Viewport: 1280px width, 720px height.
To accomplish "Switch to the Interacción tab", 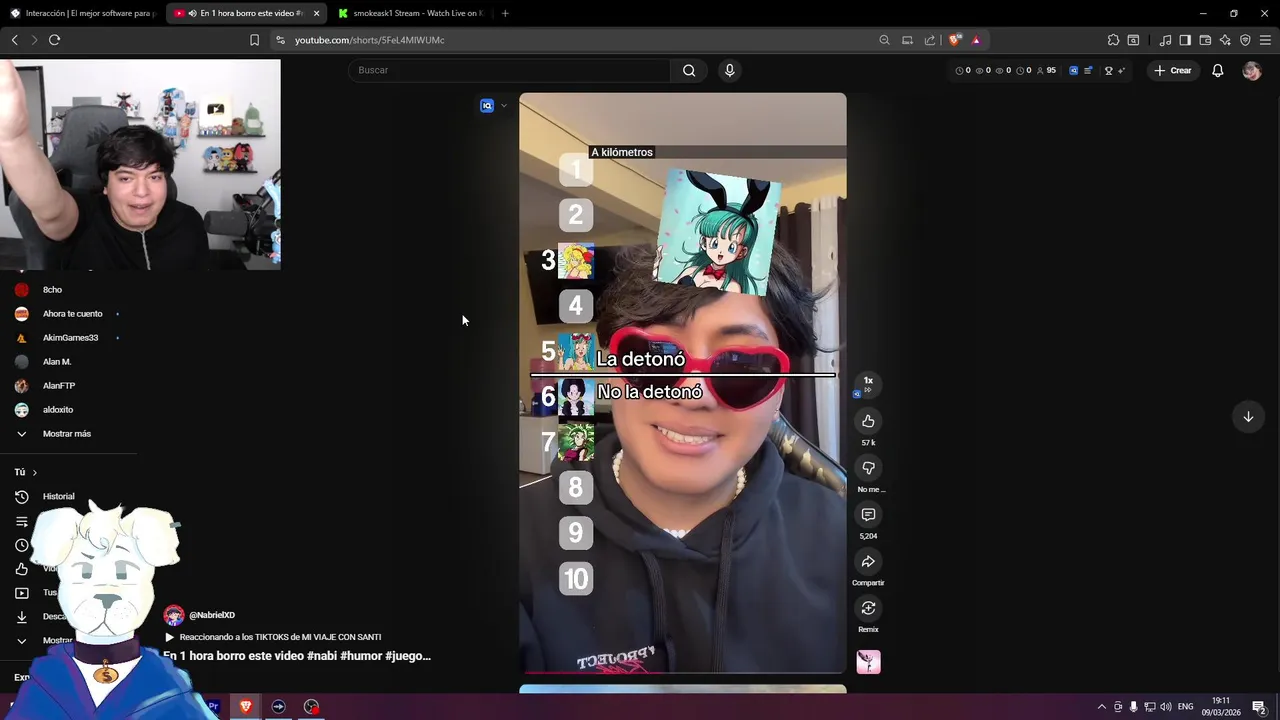I will click(x=83, y=13).
